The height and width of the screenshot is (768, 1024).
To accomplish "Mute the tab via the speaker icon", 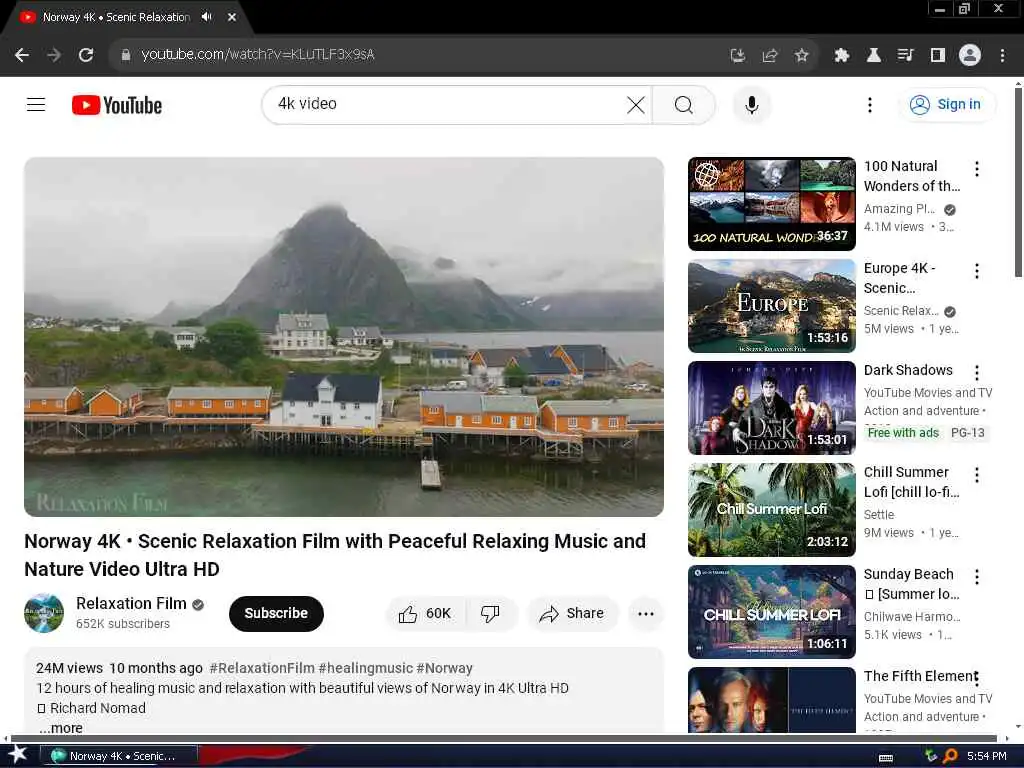I will (x=207, y=17).
